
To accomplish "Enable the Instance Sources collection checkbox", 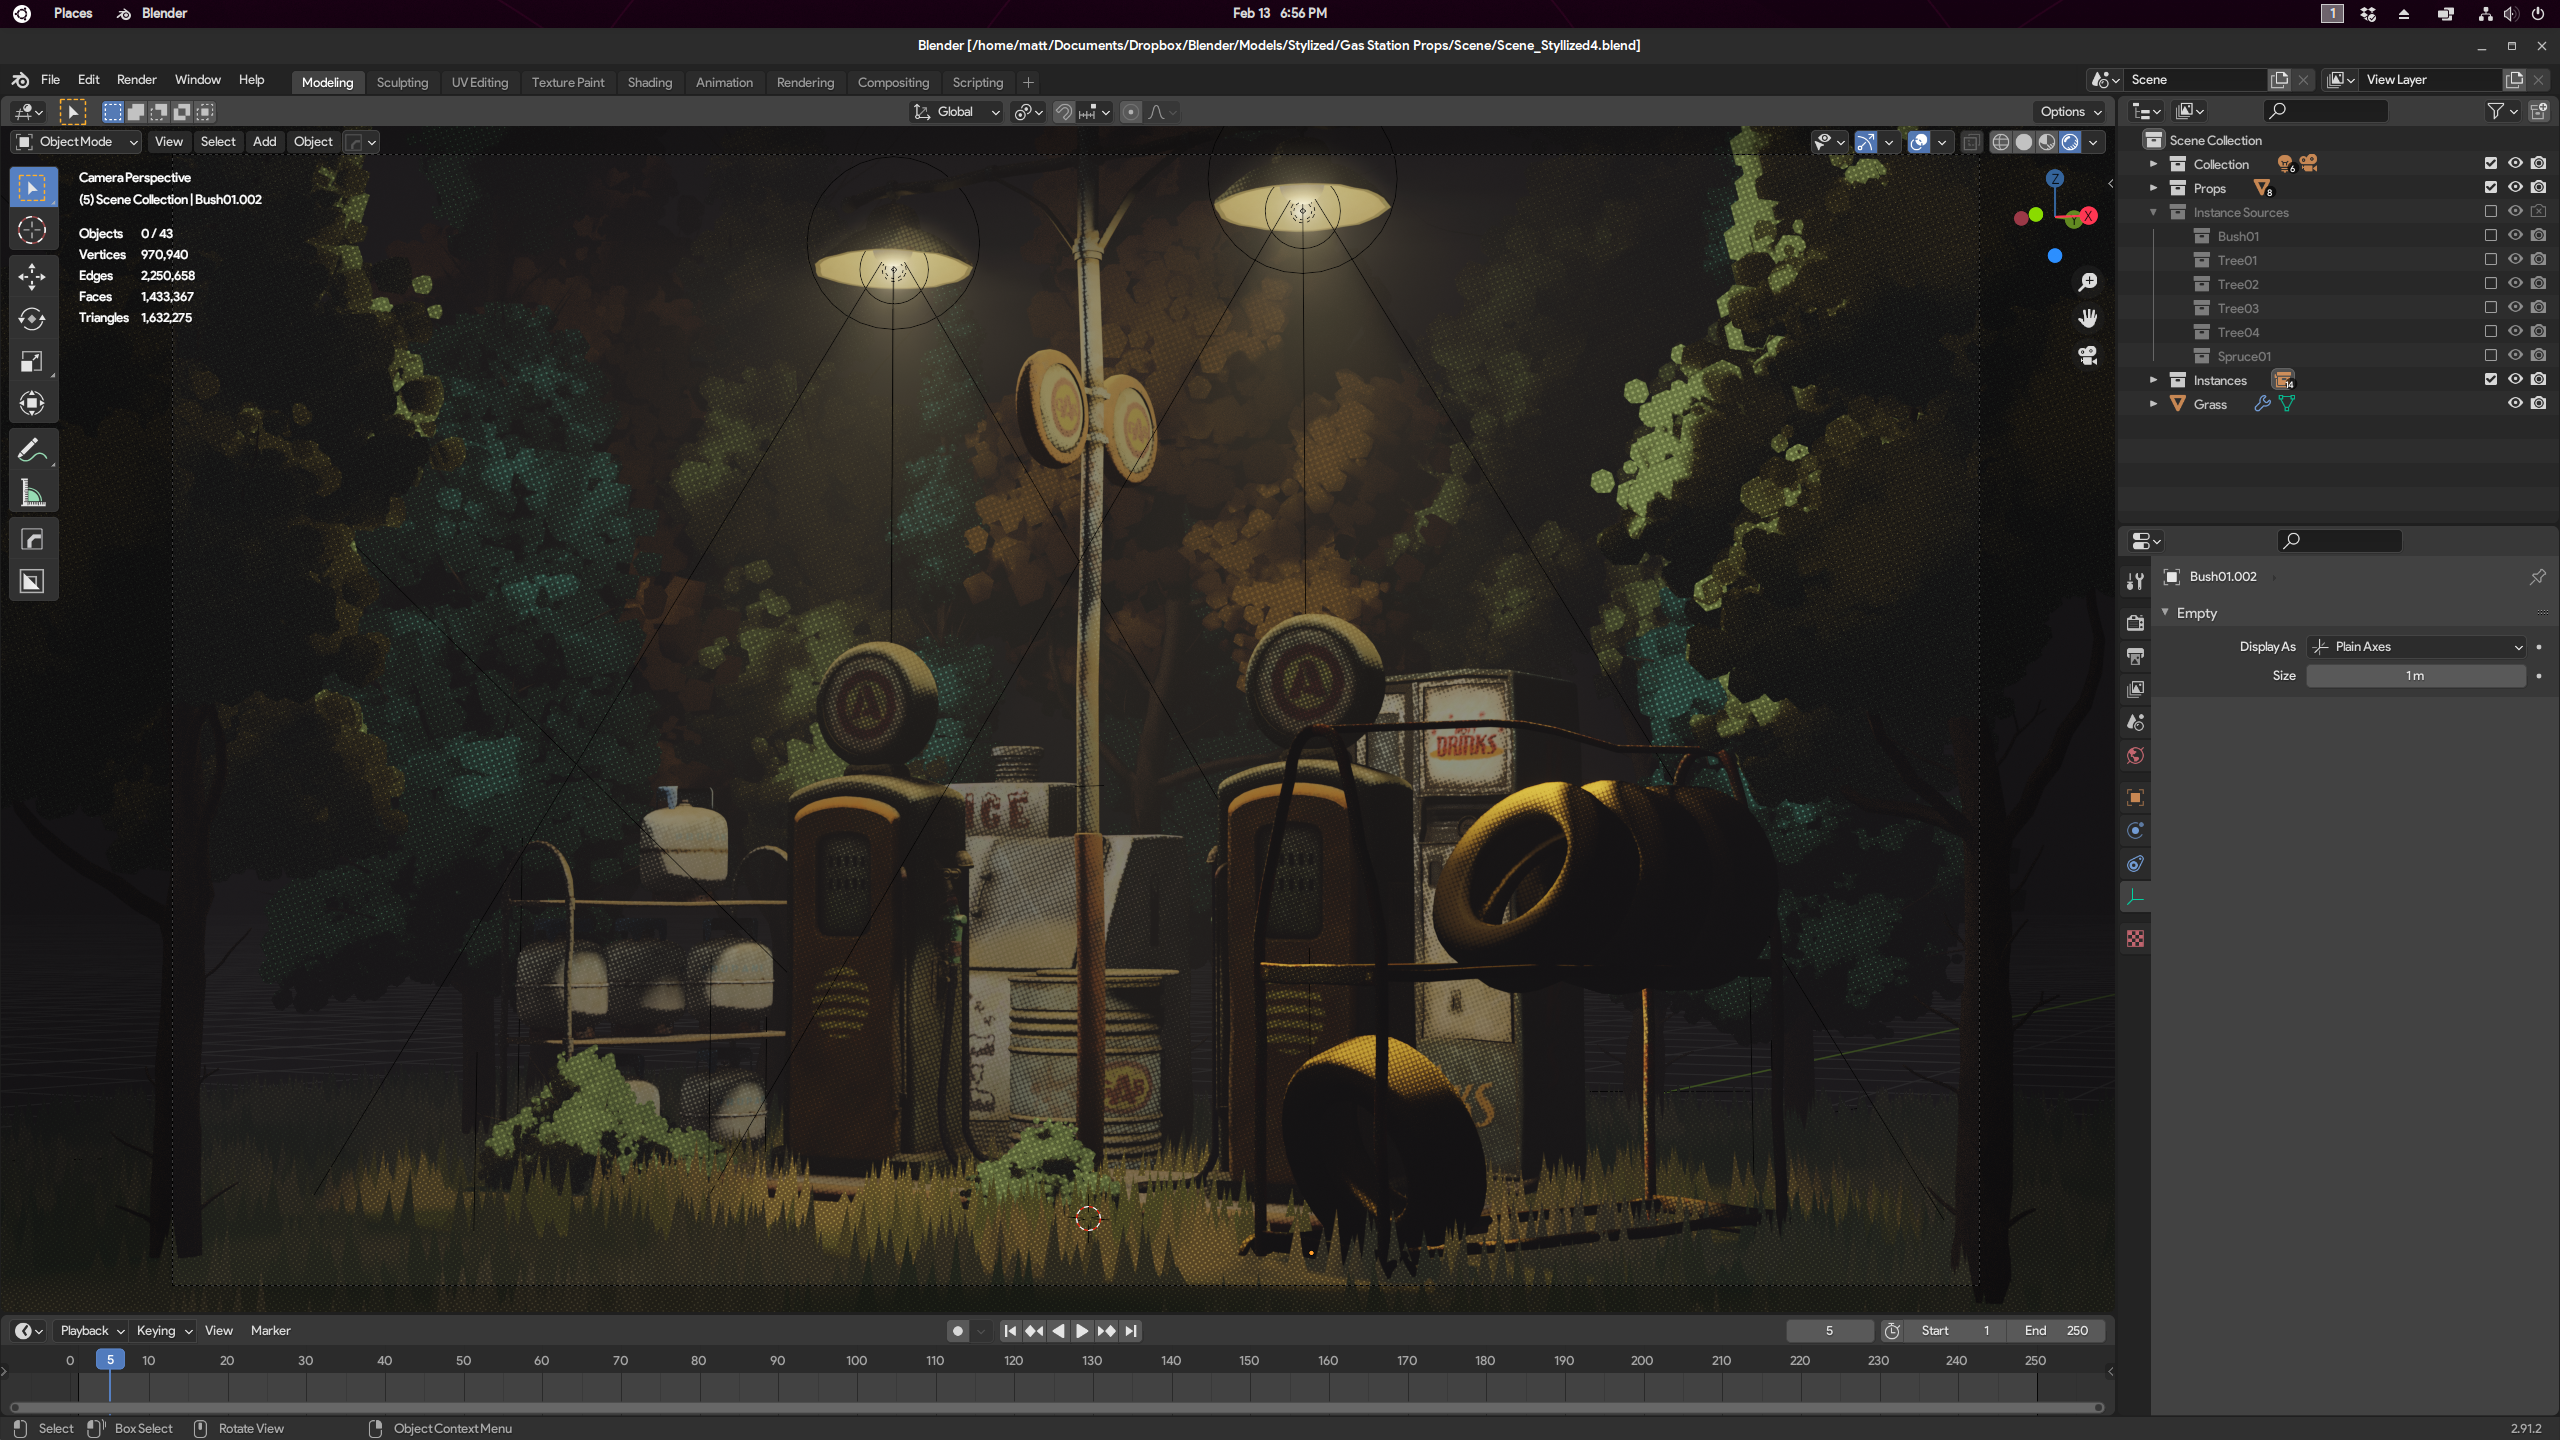I will (x=2491, y=212).
